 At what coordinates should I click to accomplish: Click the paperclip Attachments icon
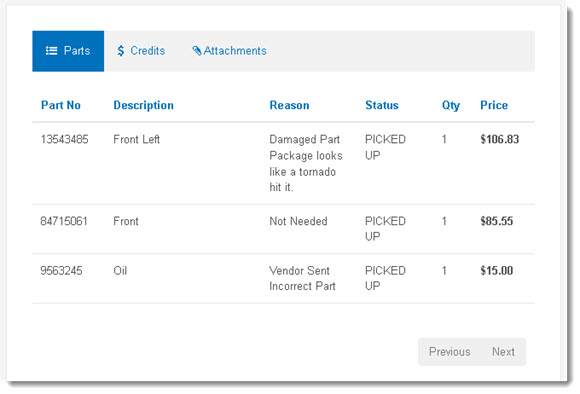click(197, 51)
